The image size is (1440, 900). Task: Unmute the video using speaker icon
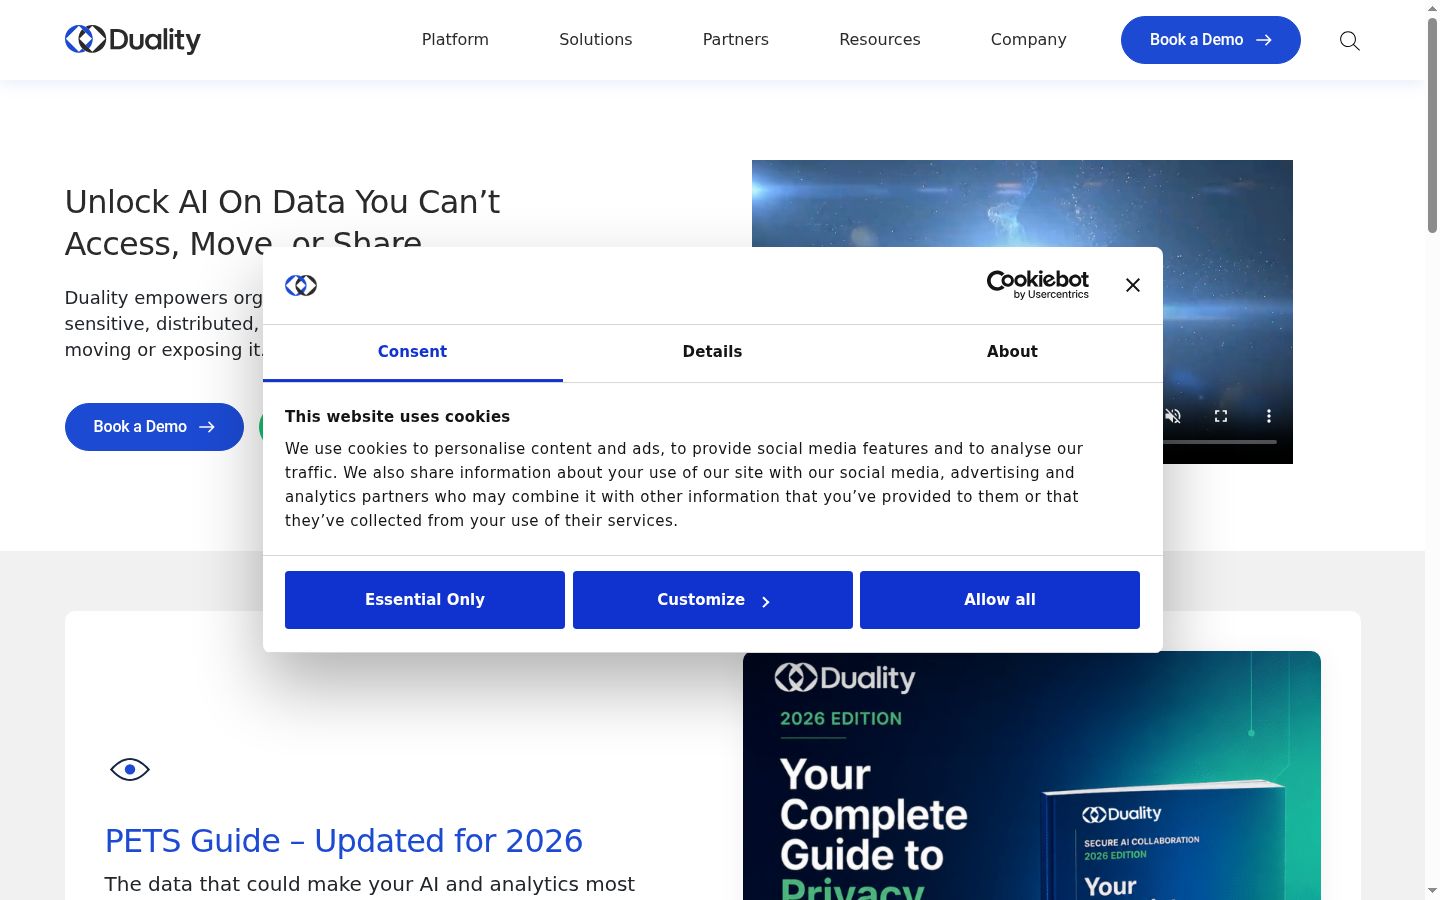[x=1174, y=416]
